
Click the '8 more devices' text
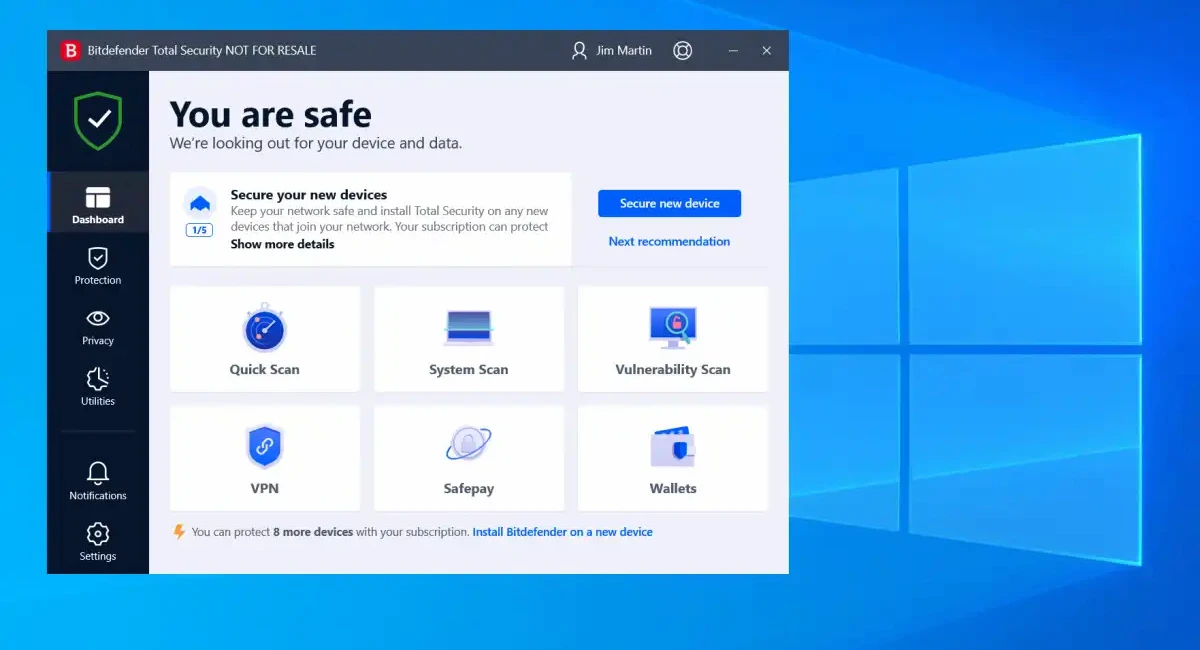pos(313,532)
